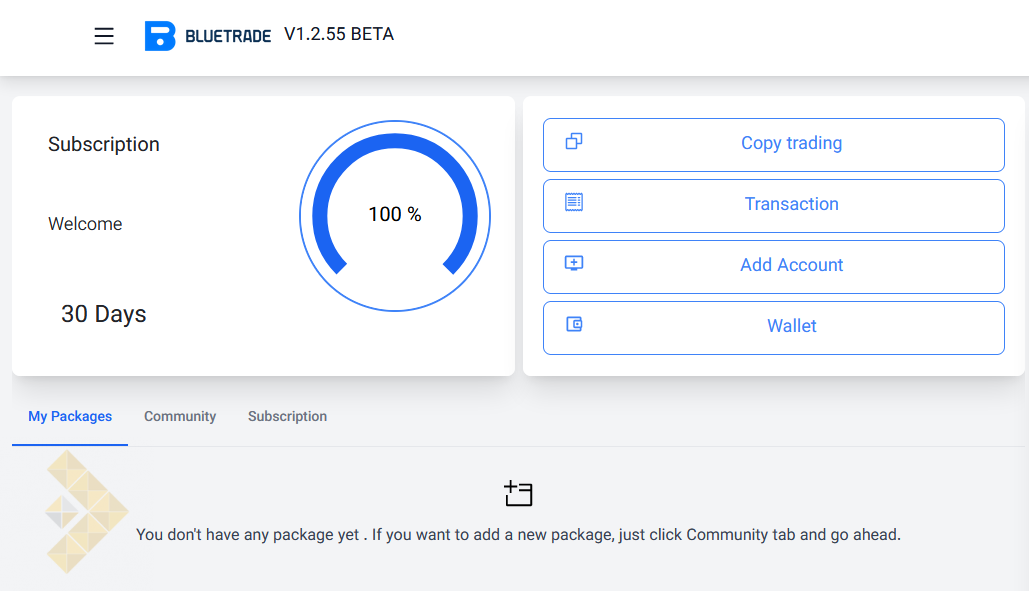Click the empty package icon above the message
Viewport: 1029px width, 591px height.
(x=518, y=493)
